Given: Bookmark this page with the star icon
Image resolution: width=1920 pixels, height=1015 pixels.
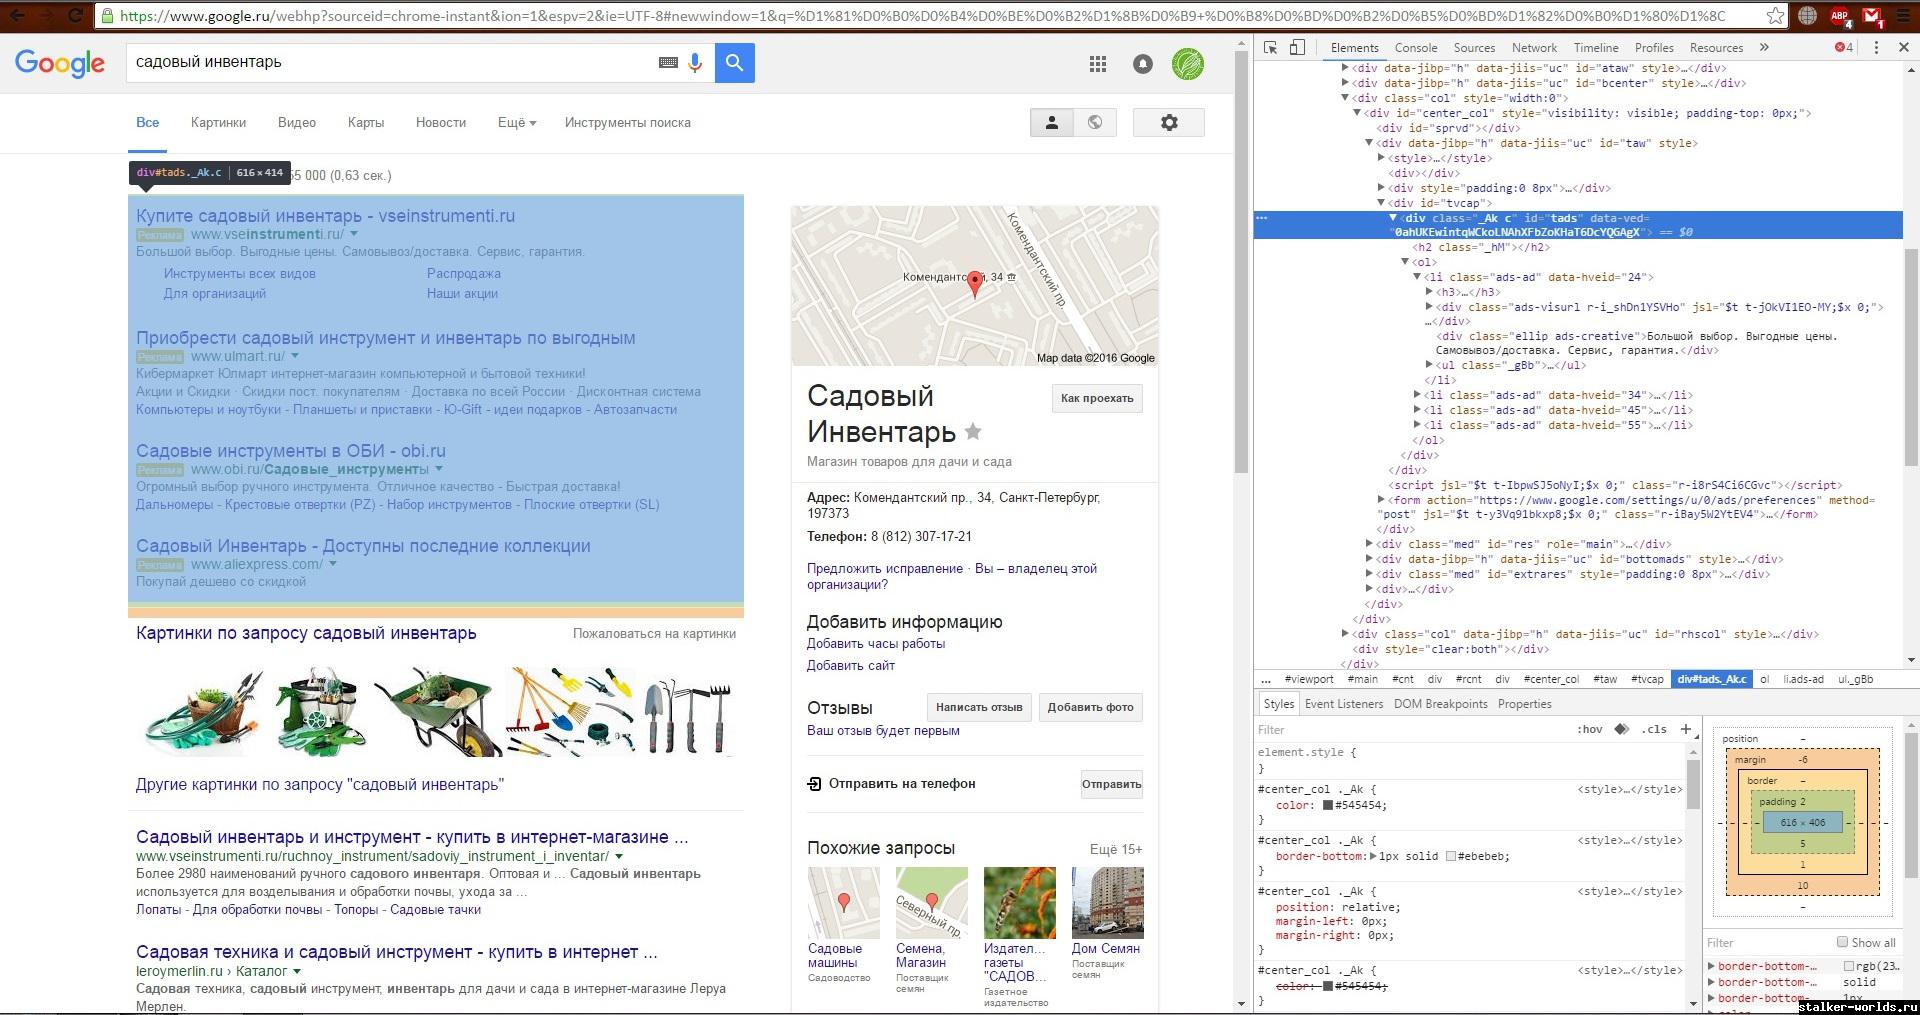Looking at the screenshot, I should pos(1775,15).
